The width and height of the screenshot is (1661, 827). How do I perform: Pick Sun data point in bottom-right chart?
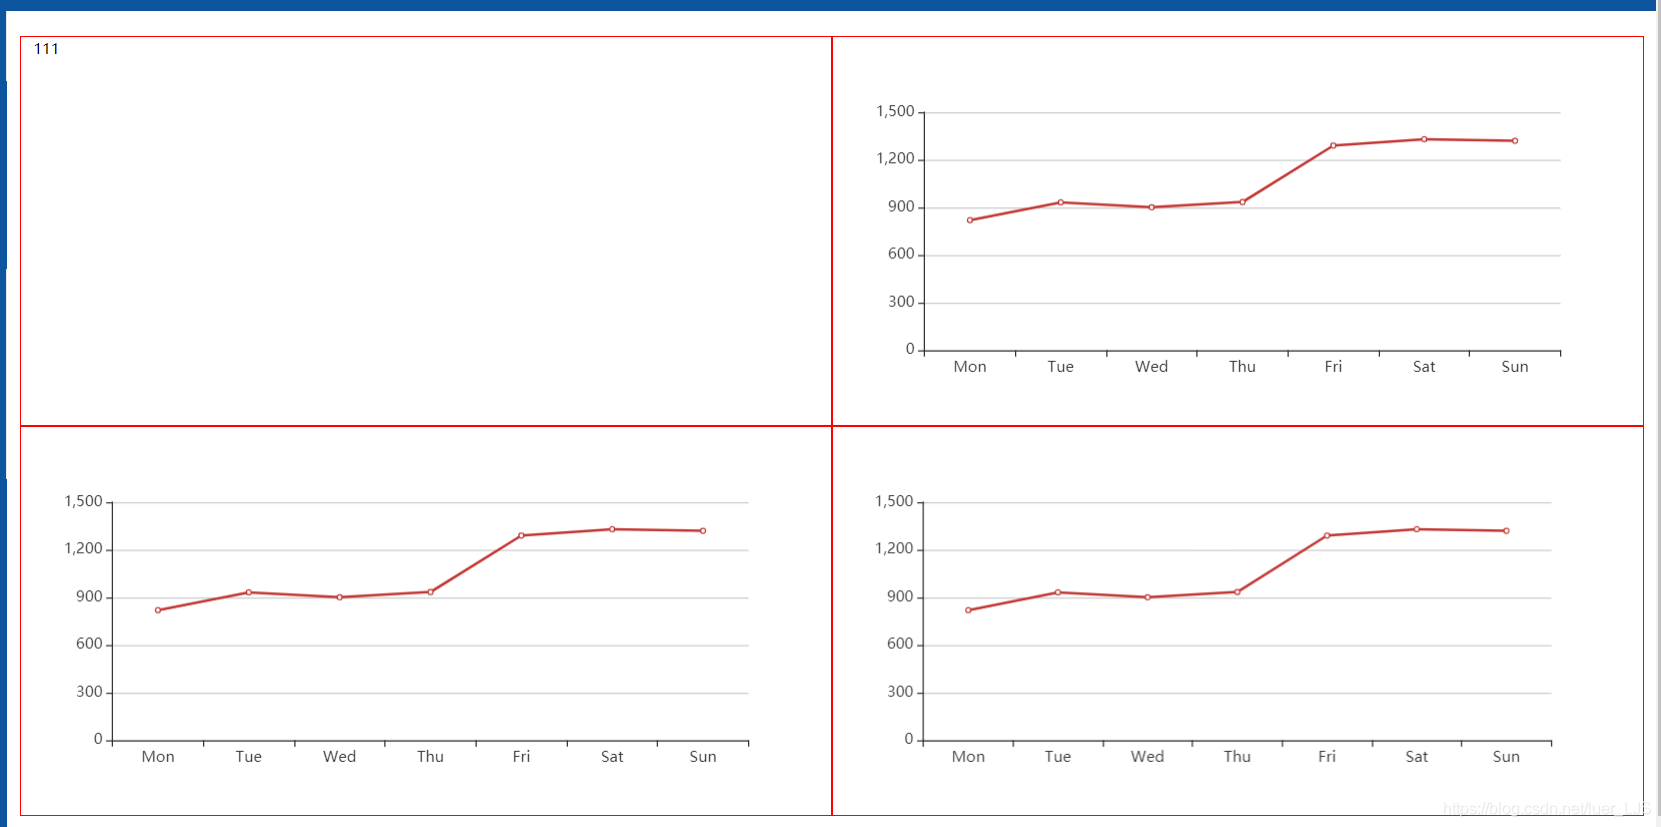1506,531
